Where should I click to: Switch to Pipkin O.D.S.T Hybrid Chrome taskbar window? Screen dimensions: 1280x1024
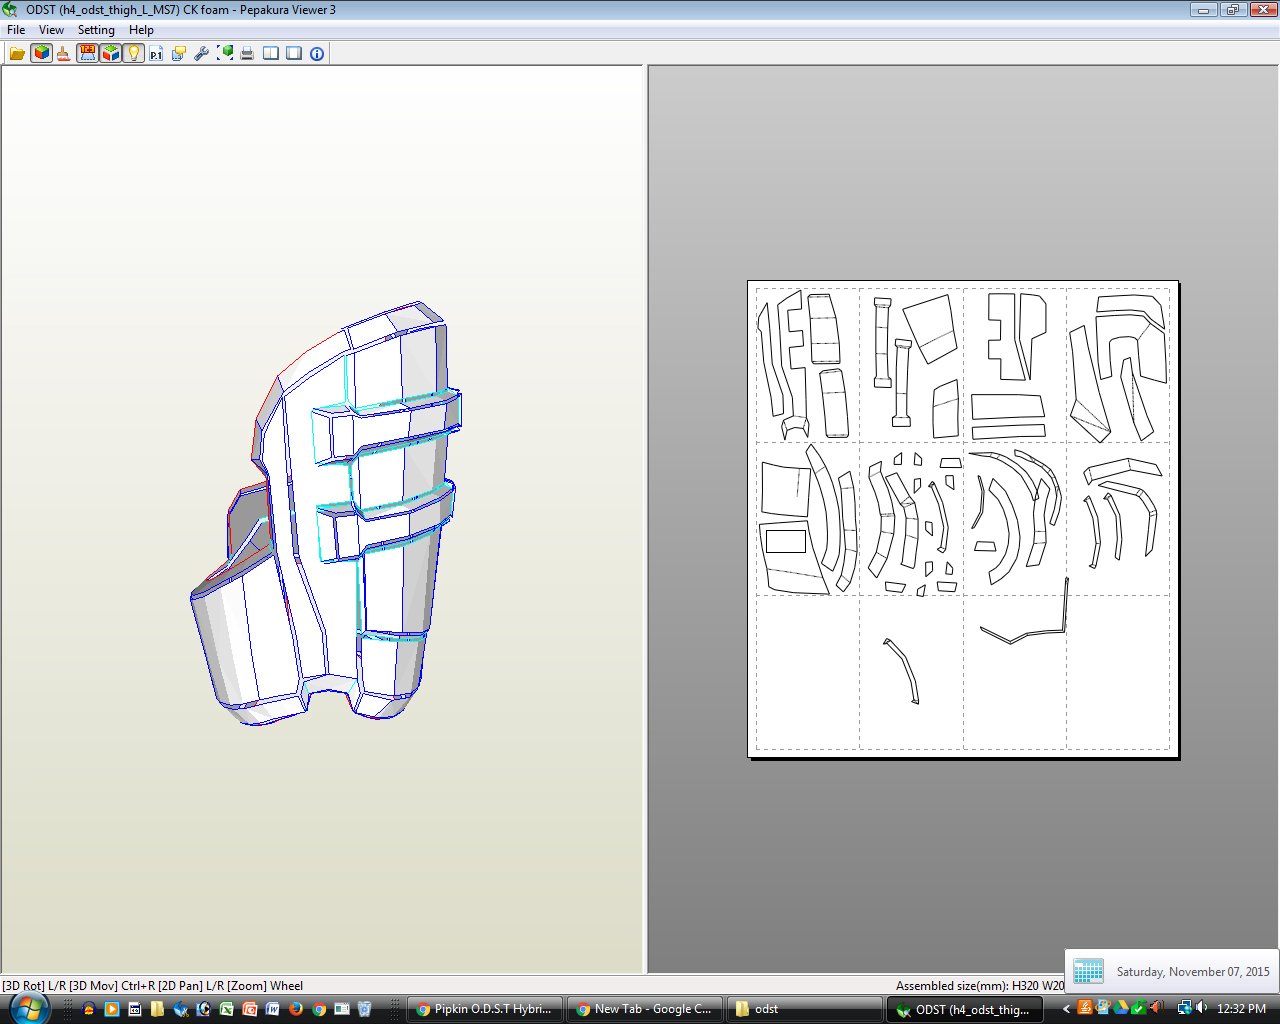tap(485, 1009)
